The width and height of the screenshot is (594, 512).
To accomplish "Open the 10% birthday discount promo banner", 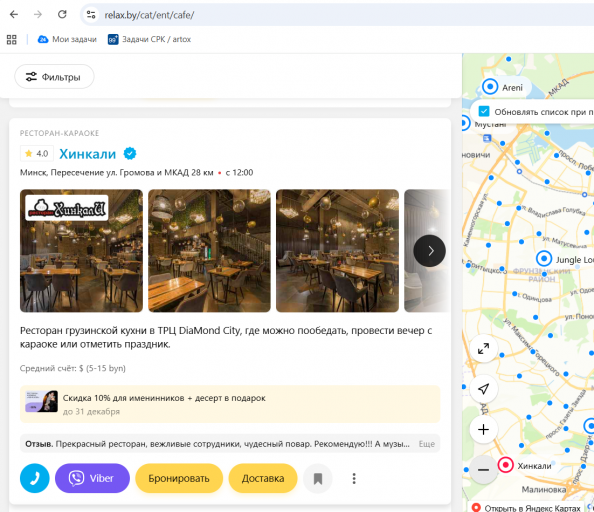I will 230,404.
